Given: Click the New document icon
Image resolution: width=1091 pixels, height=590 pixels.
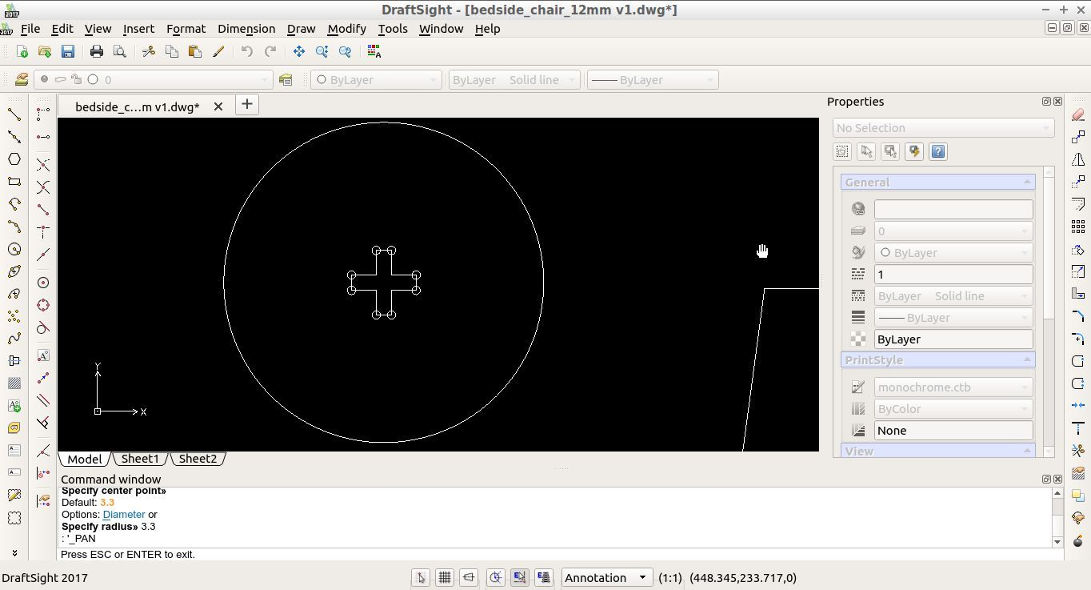Looking at the screenshot, I should point(22,51).
